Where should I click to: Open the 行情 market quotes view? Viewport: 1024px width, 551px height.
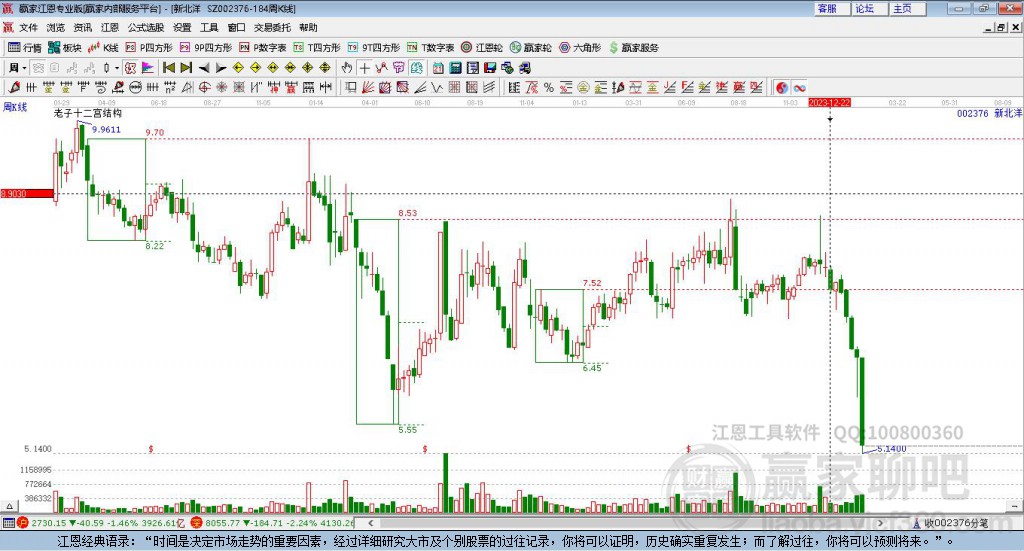(x=25, y=48)
